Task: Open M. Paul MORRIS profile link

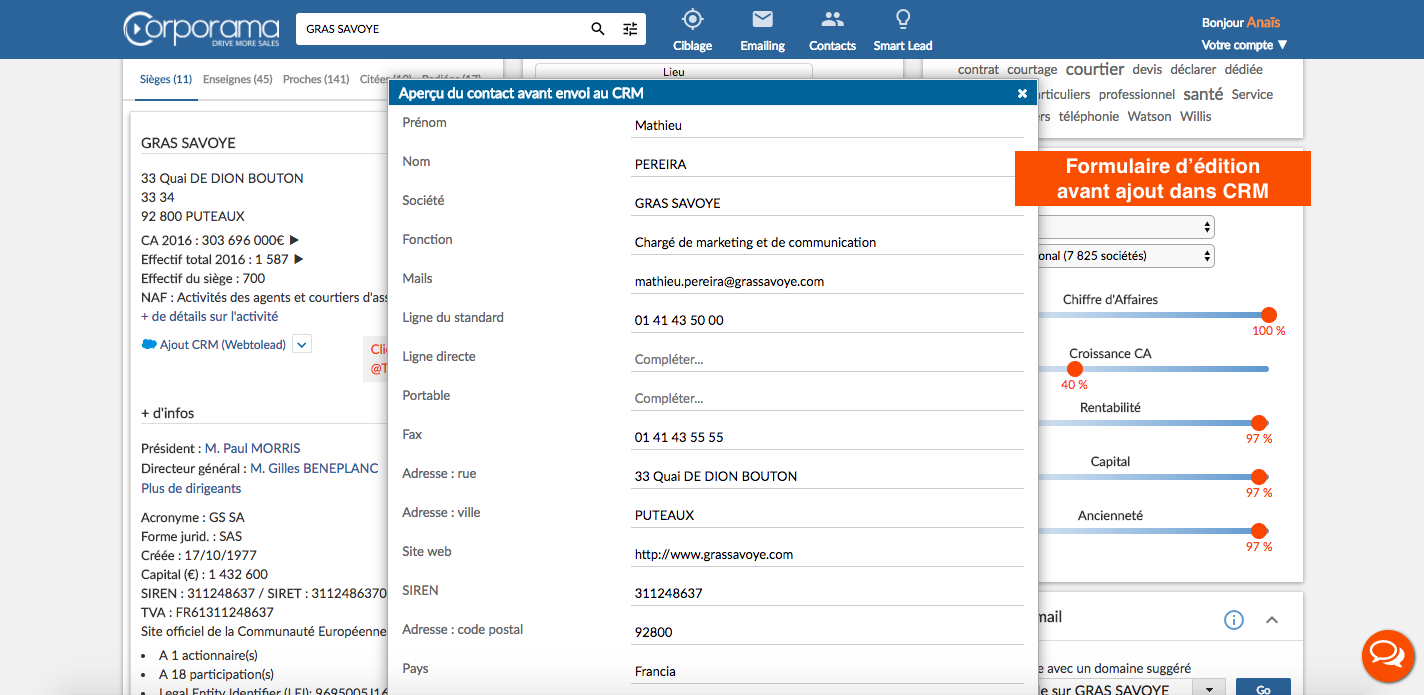Action: 252,448
